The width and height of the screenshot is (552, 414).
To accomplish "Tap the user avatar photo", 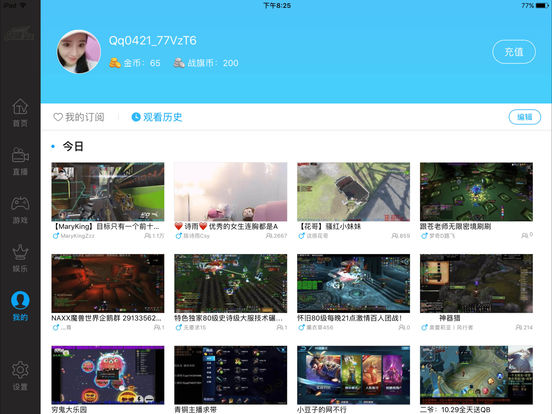I will (79, 52).
